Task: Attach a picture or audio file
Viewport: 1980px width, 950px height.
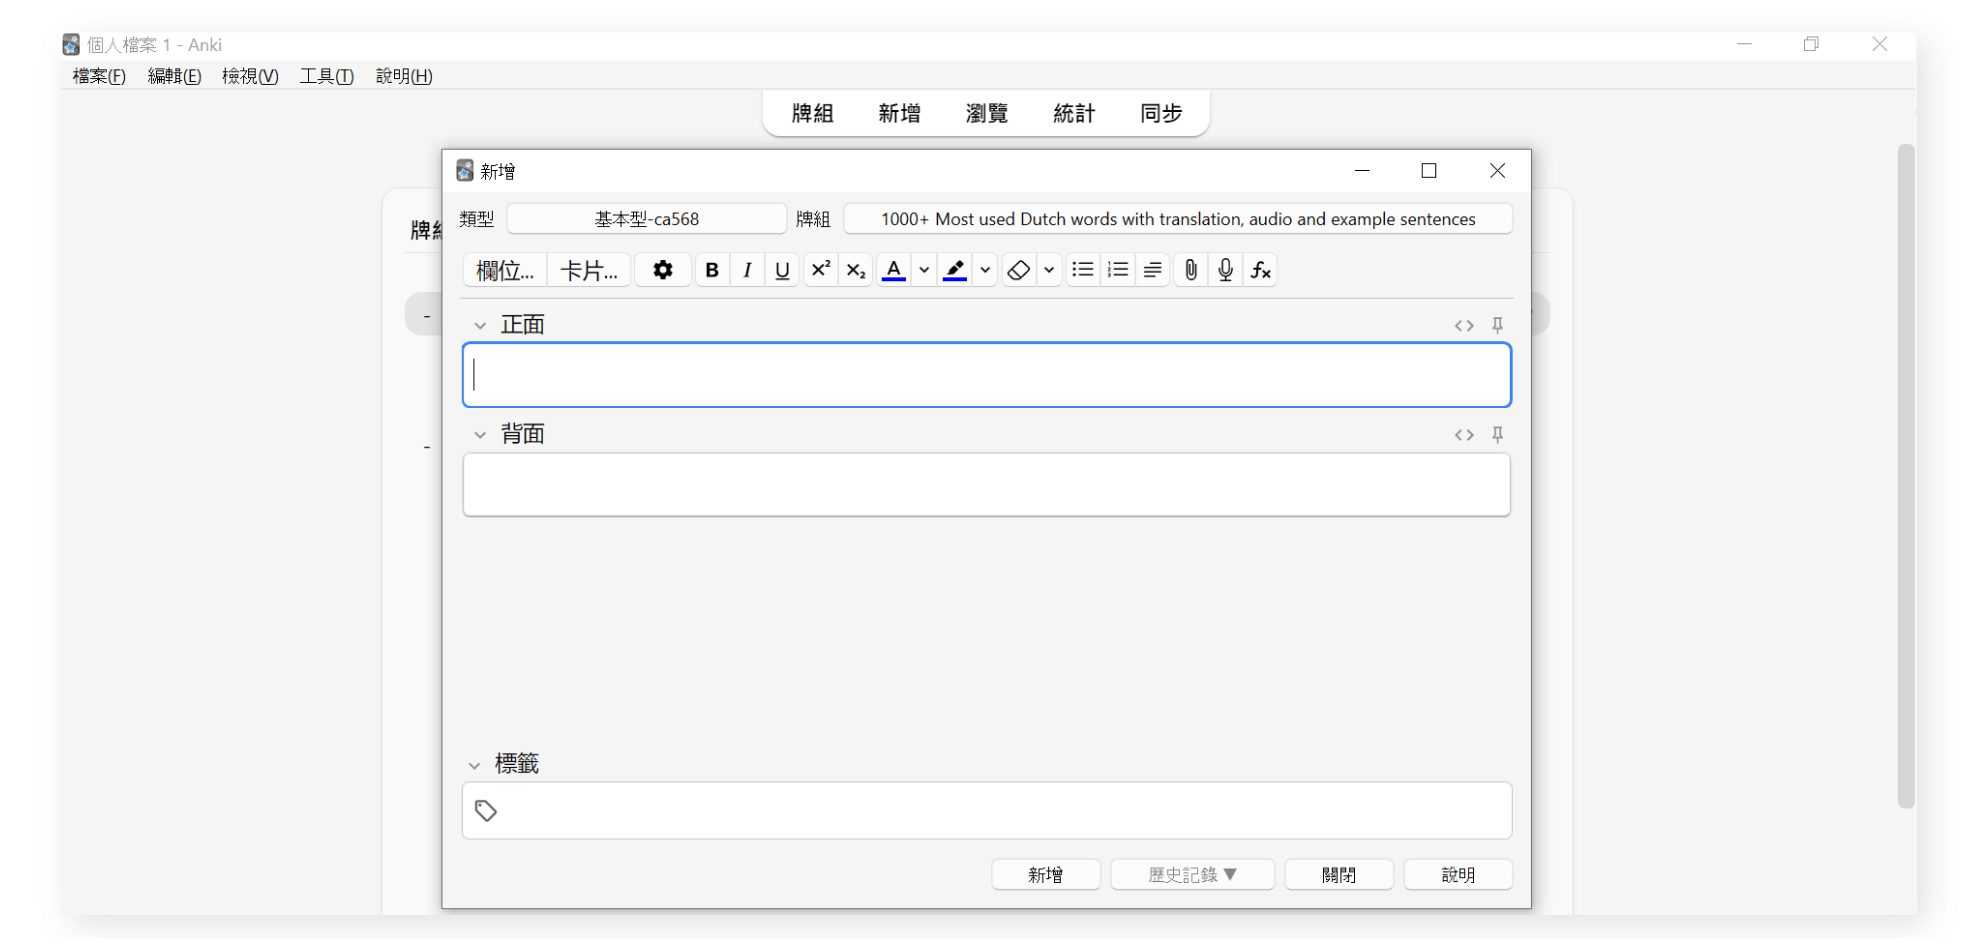Action: coord(1190,270)
